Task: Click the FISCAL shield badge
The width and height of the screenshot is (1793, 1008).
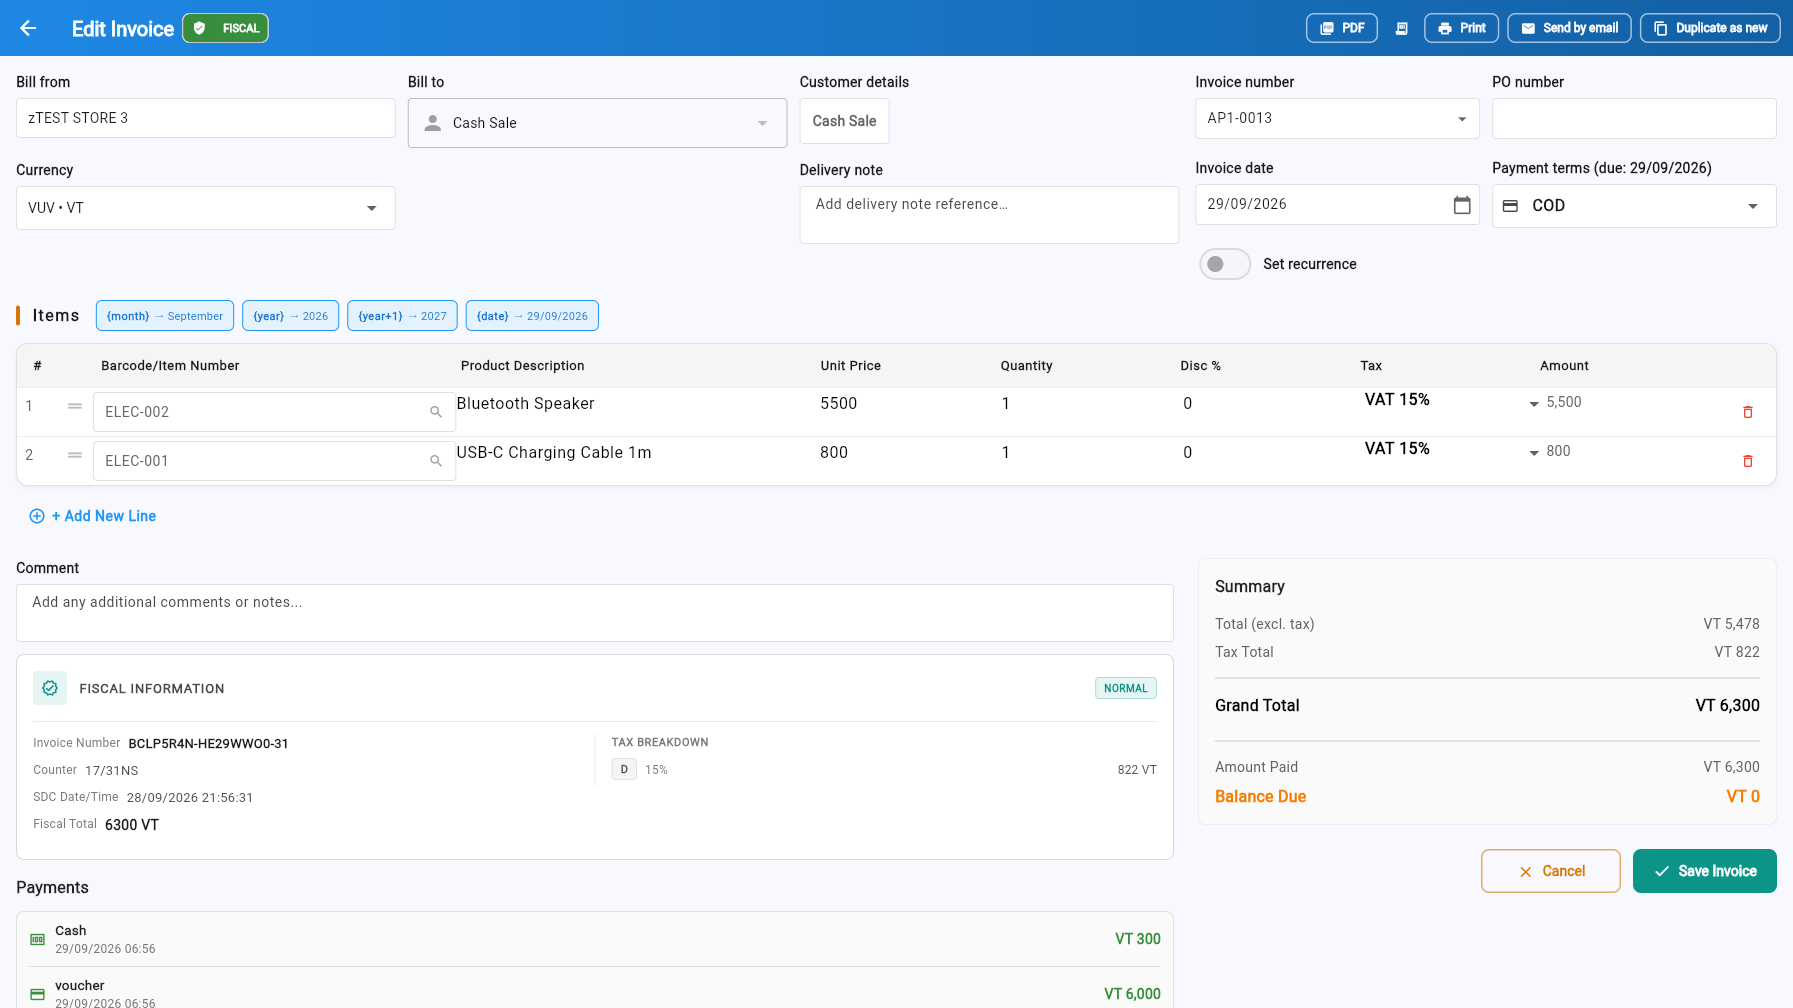Action: [226, 28]
